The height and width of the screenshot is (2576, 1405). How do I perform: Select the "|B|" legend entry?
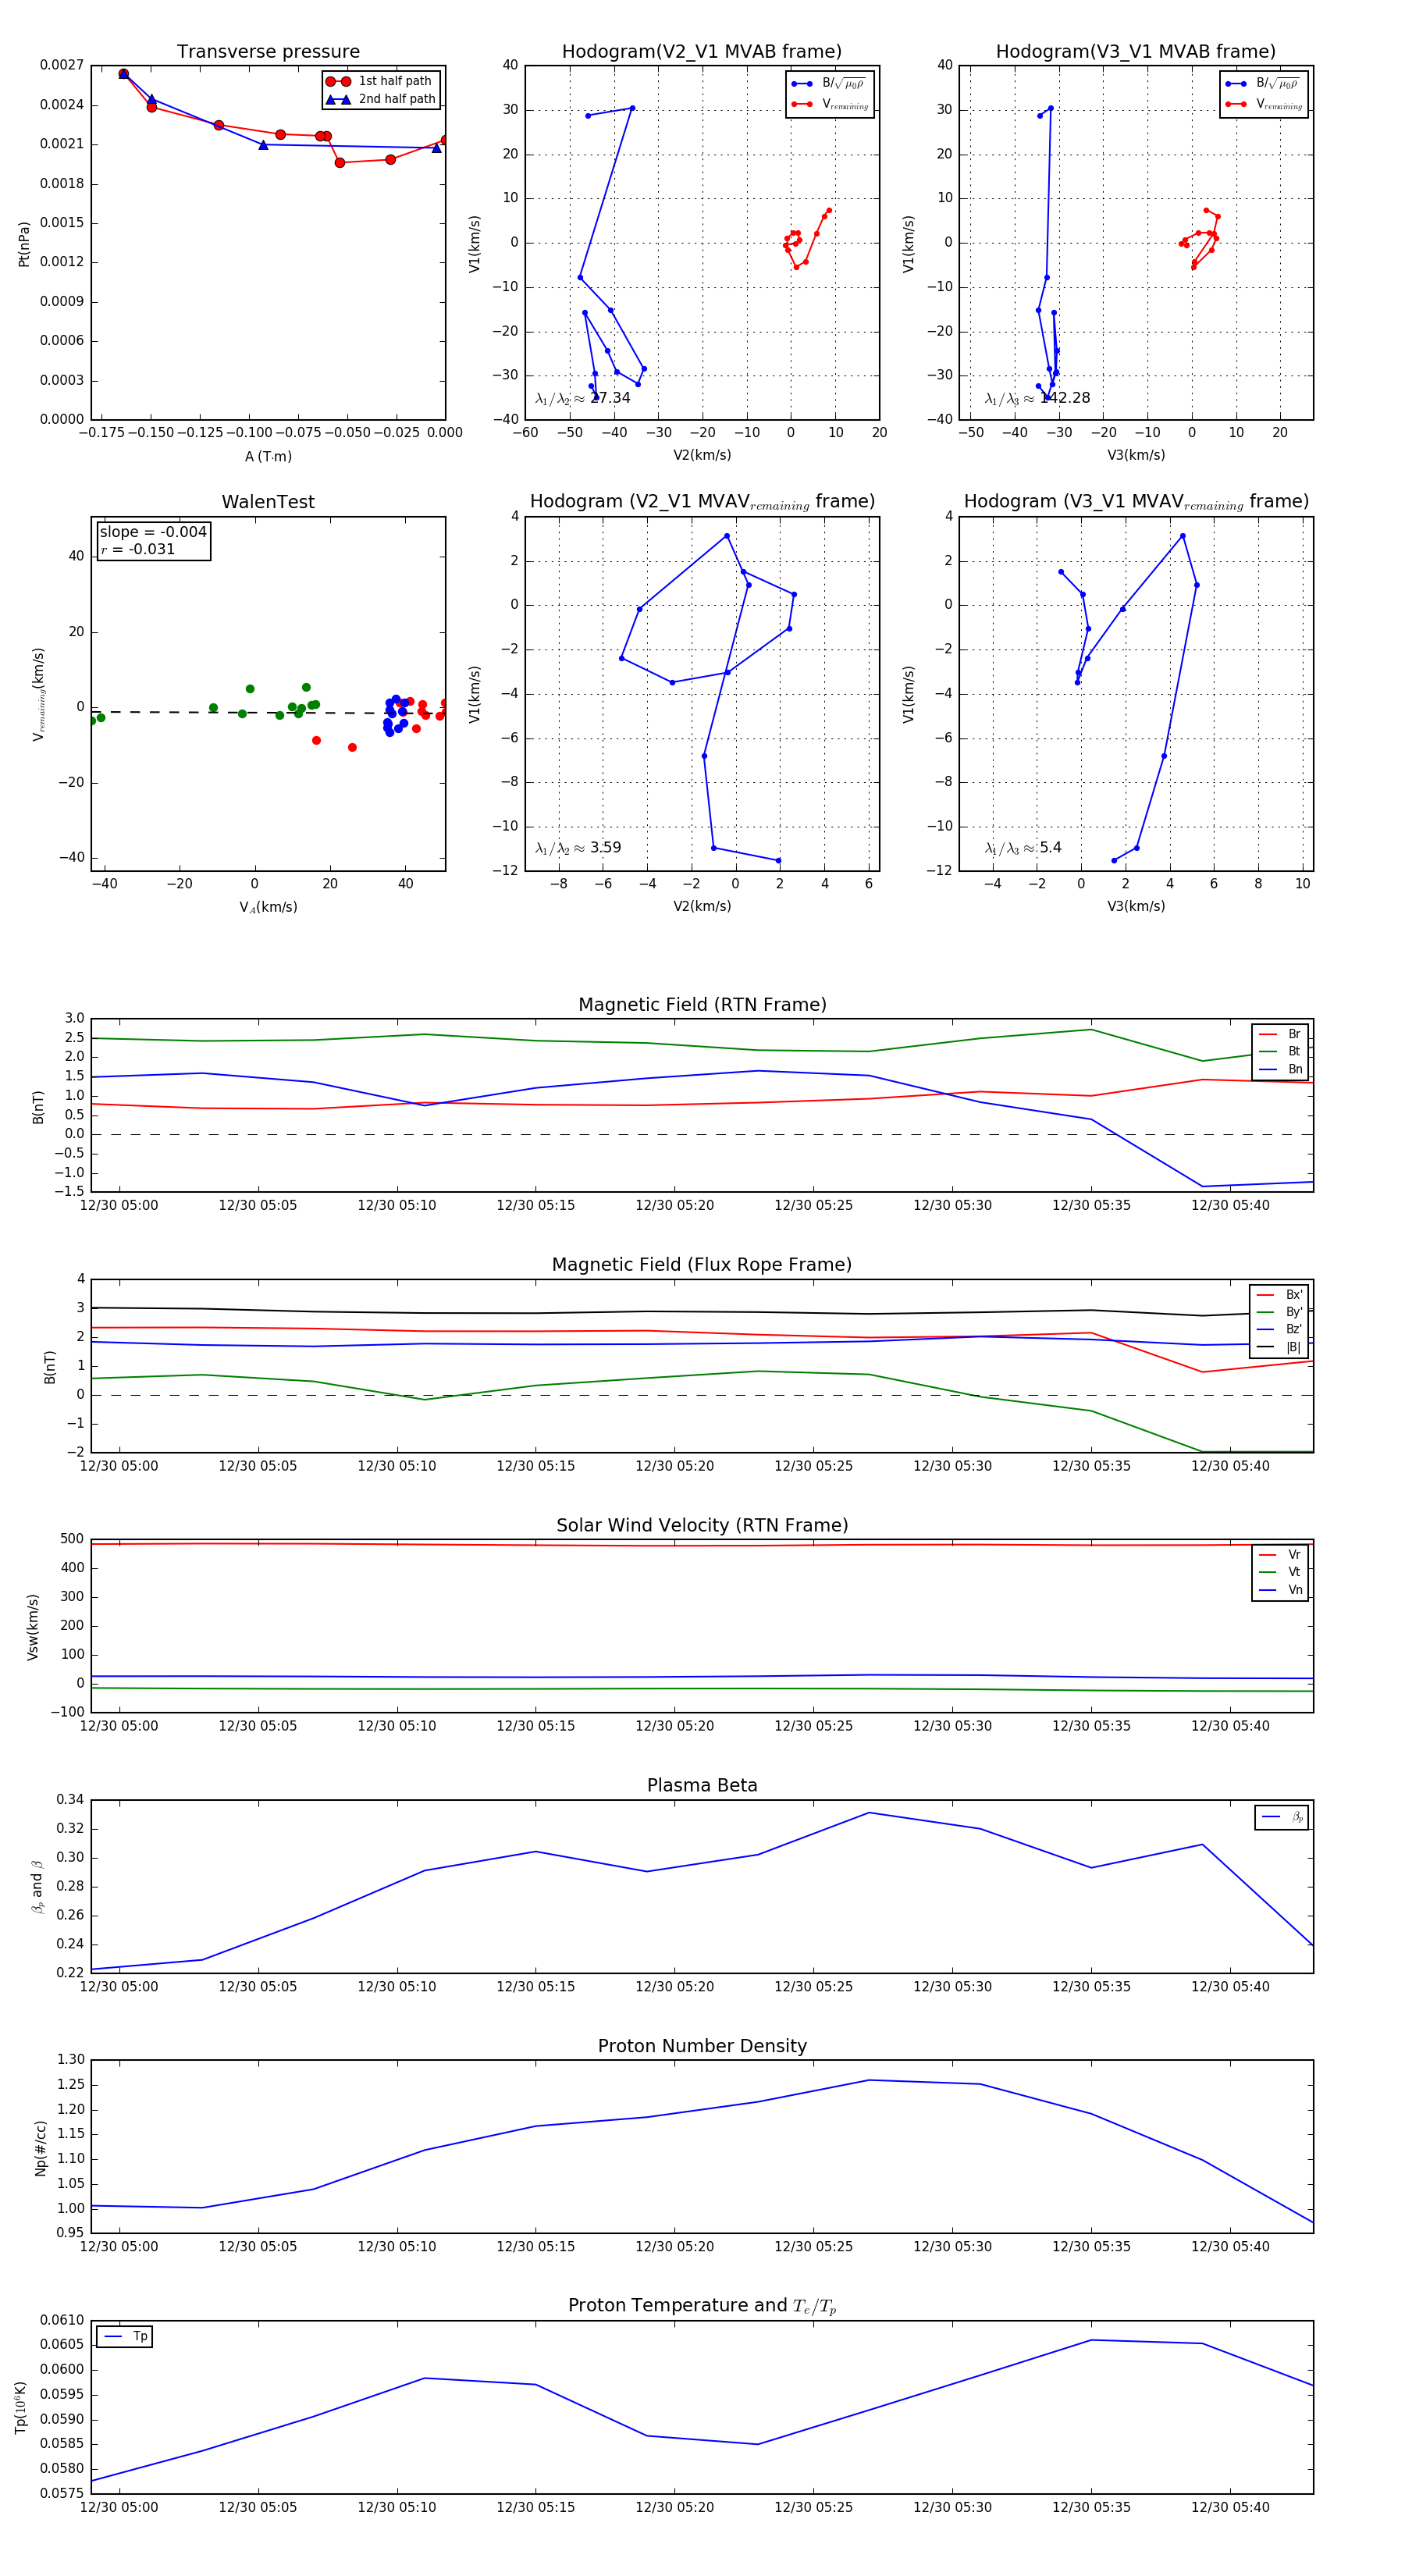[x=1280, y=1347]
